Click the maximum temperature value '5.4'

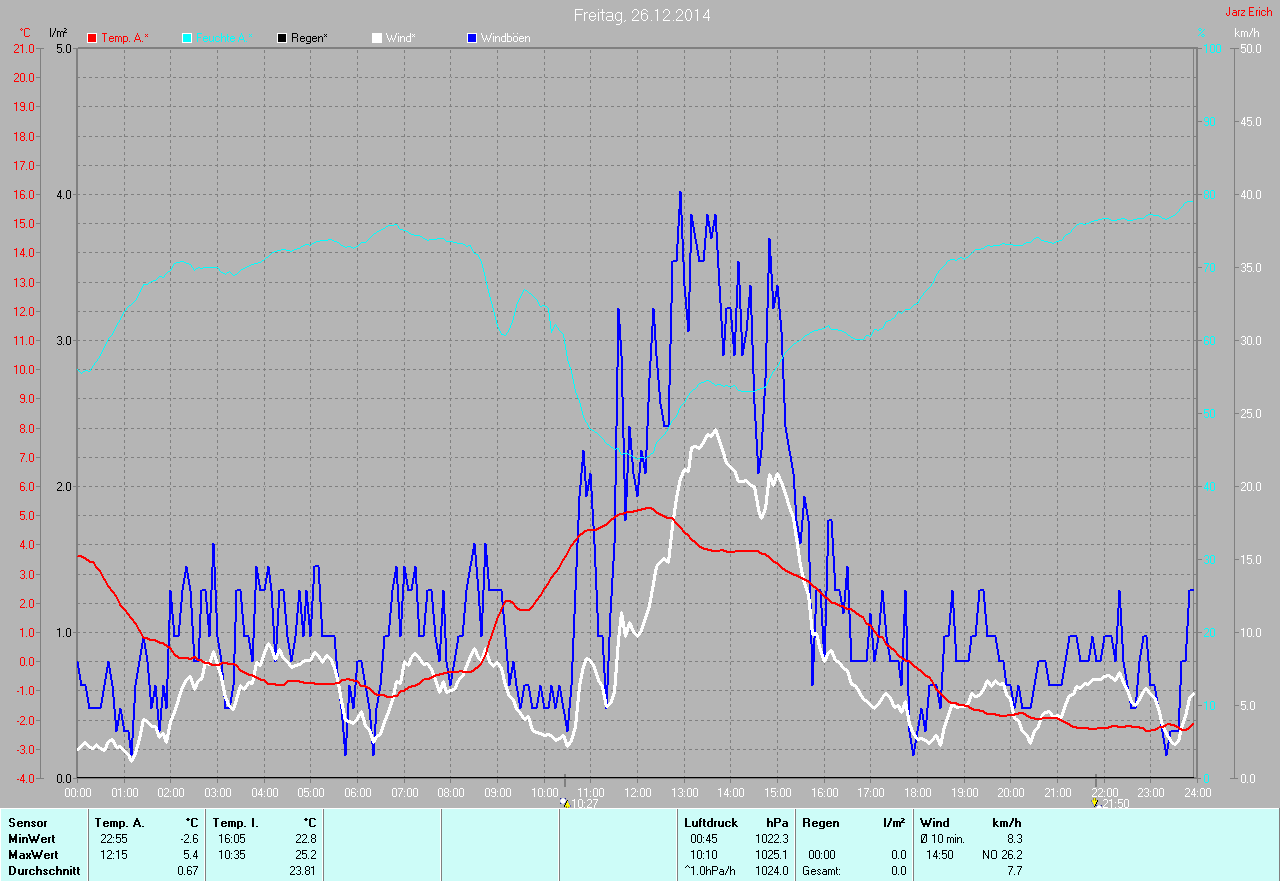(x=191, y=855)
